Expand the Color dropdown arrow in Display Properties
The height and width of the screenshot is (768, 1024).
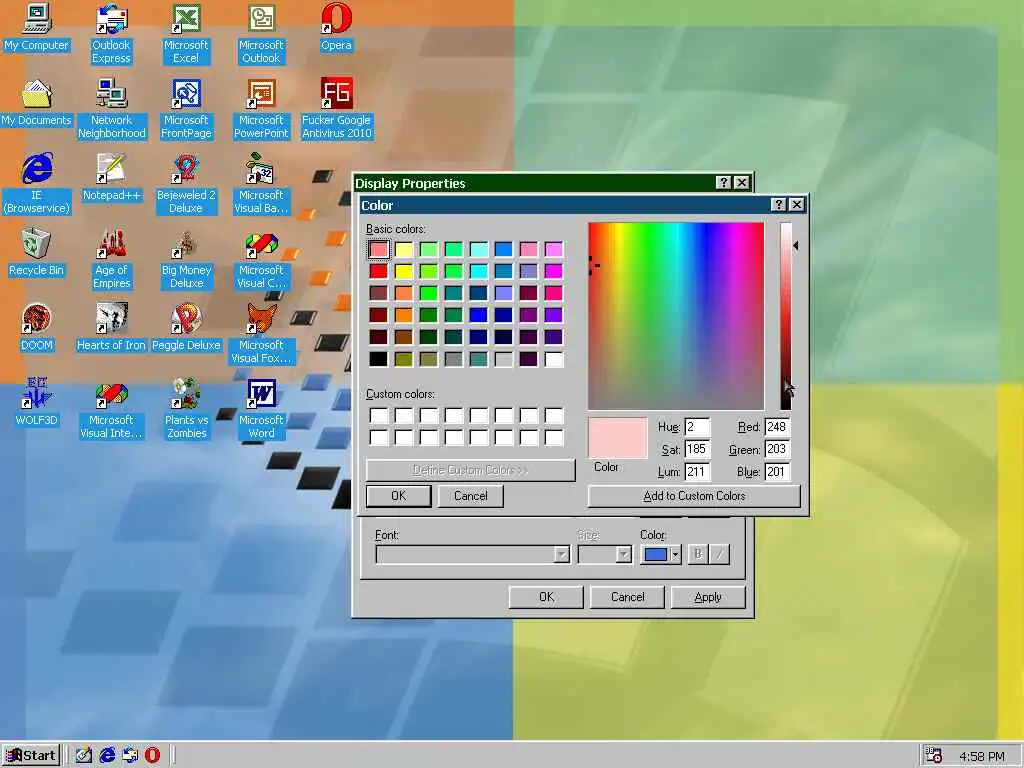coord(675,554)
